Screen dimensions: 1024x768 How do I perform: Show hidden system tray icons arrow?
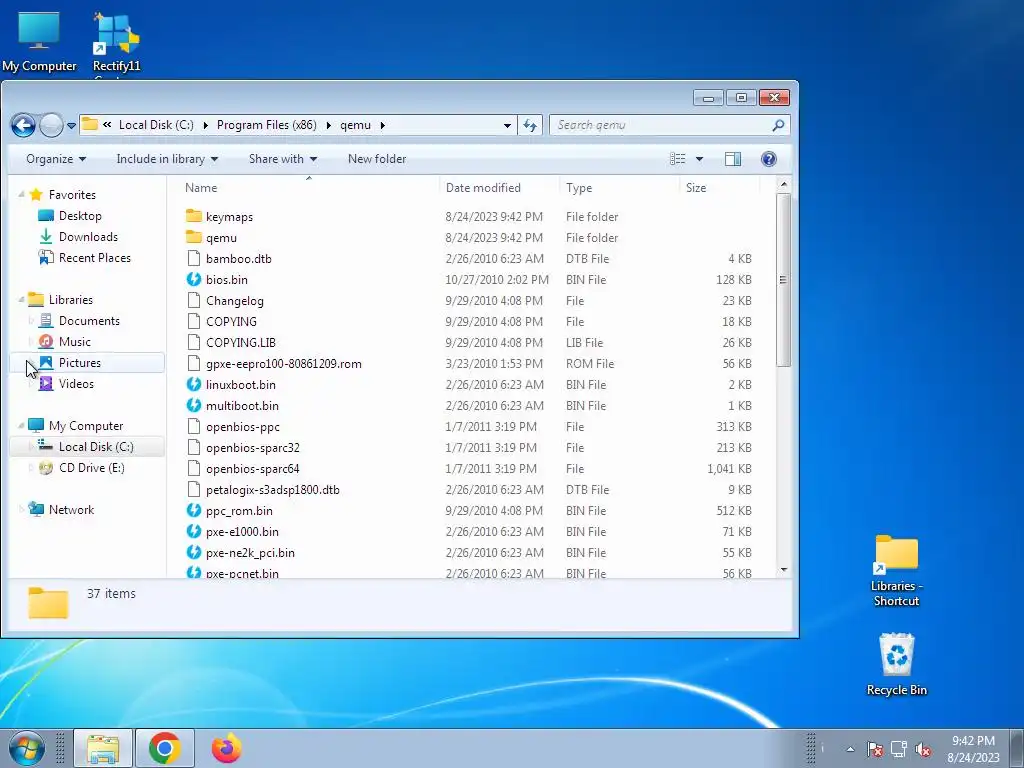850,749
